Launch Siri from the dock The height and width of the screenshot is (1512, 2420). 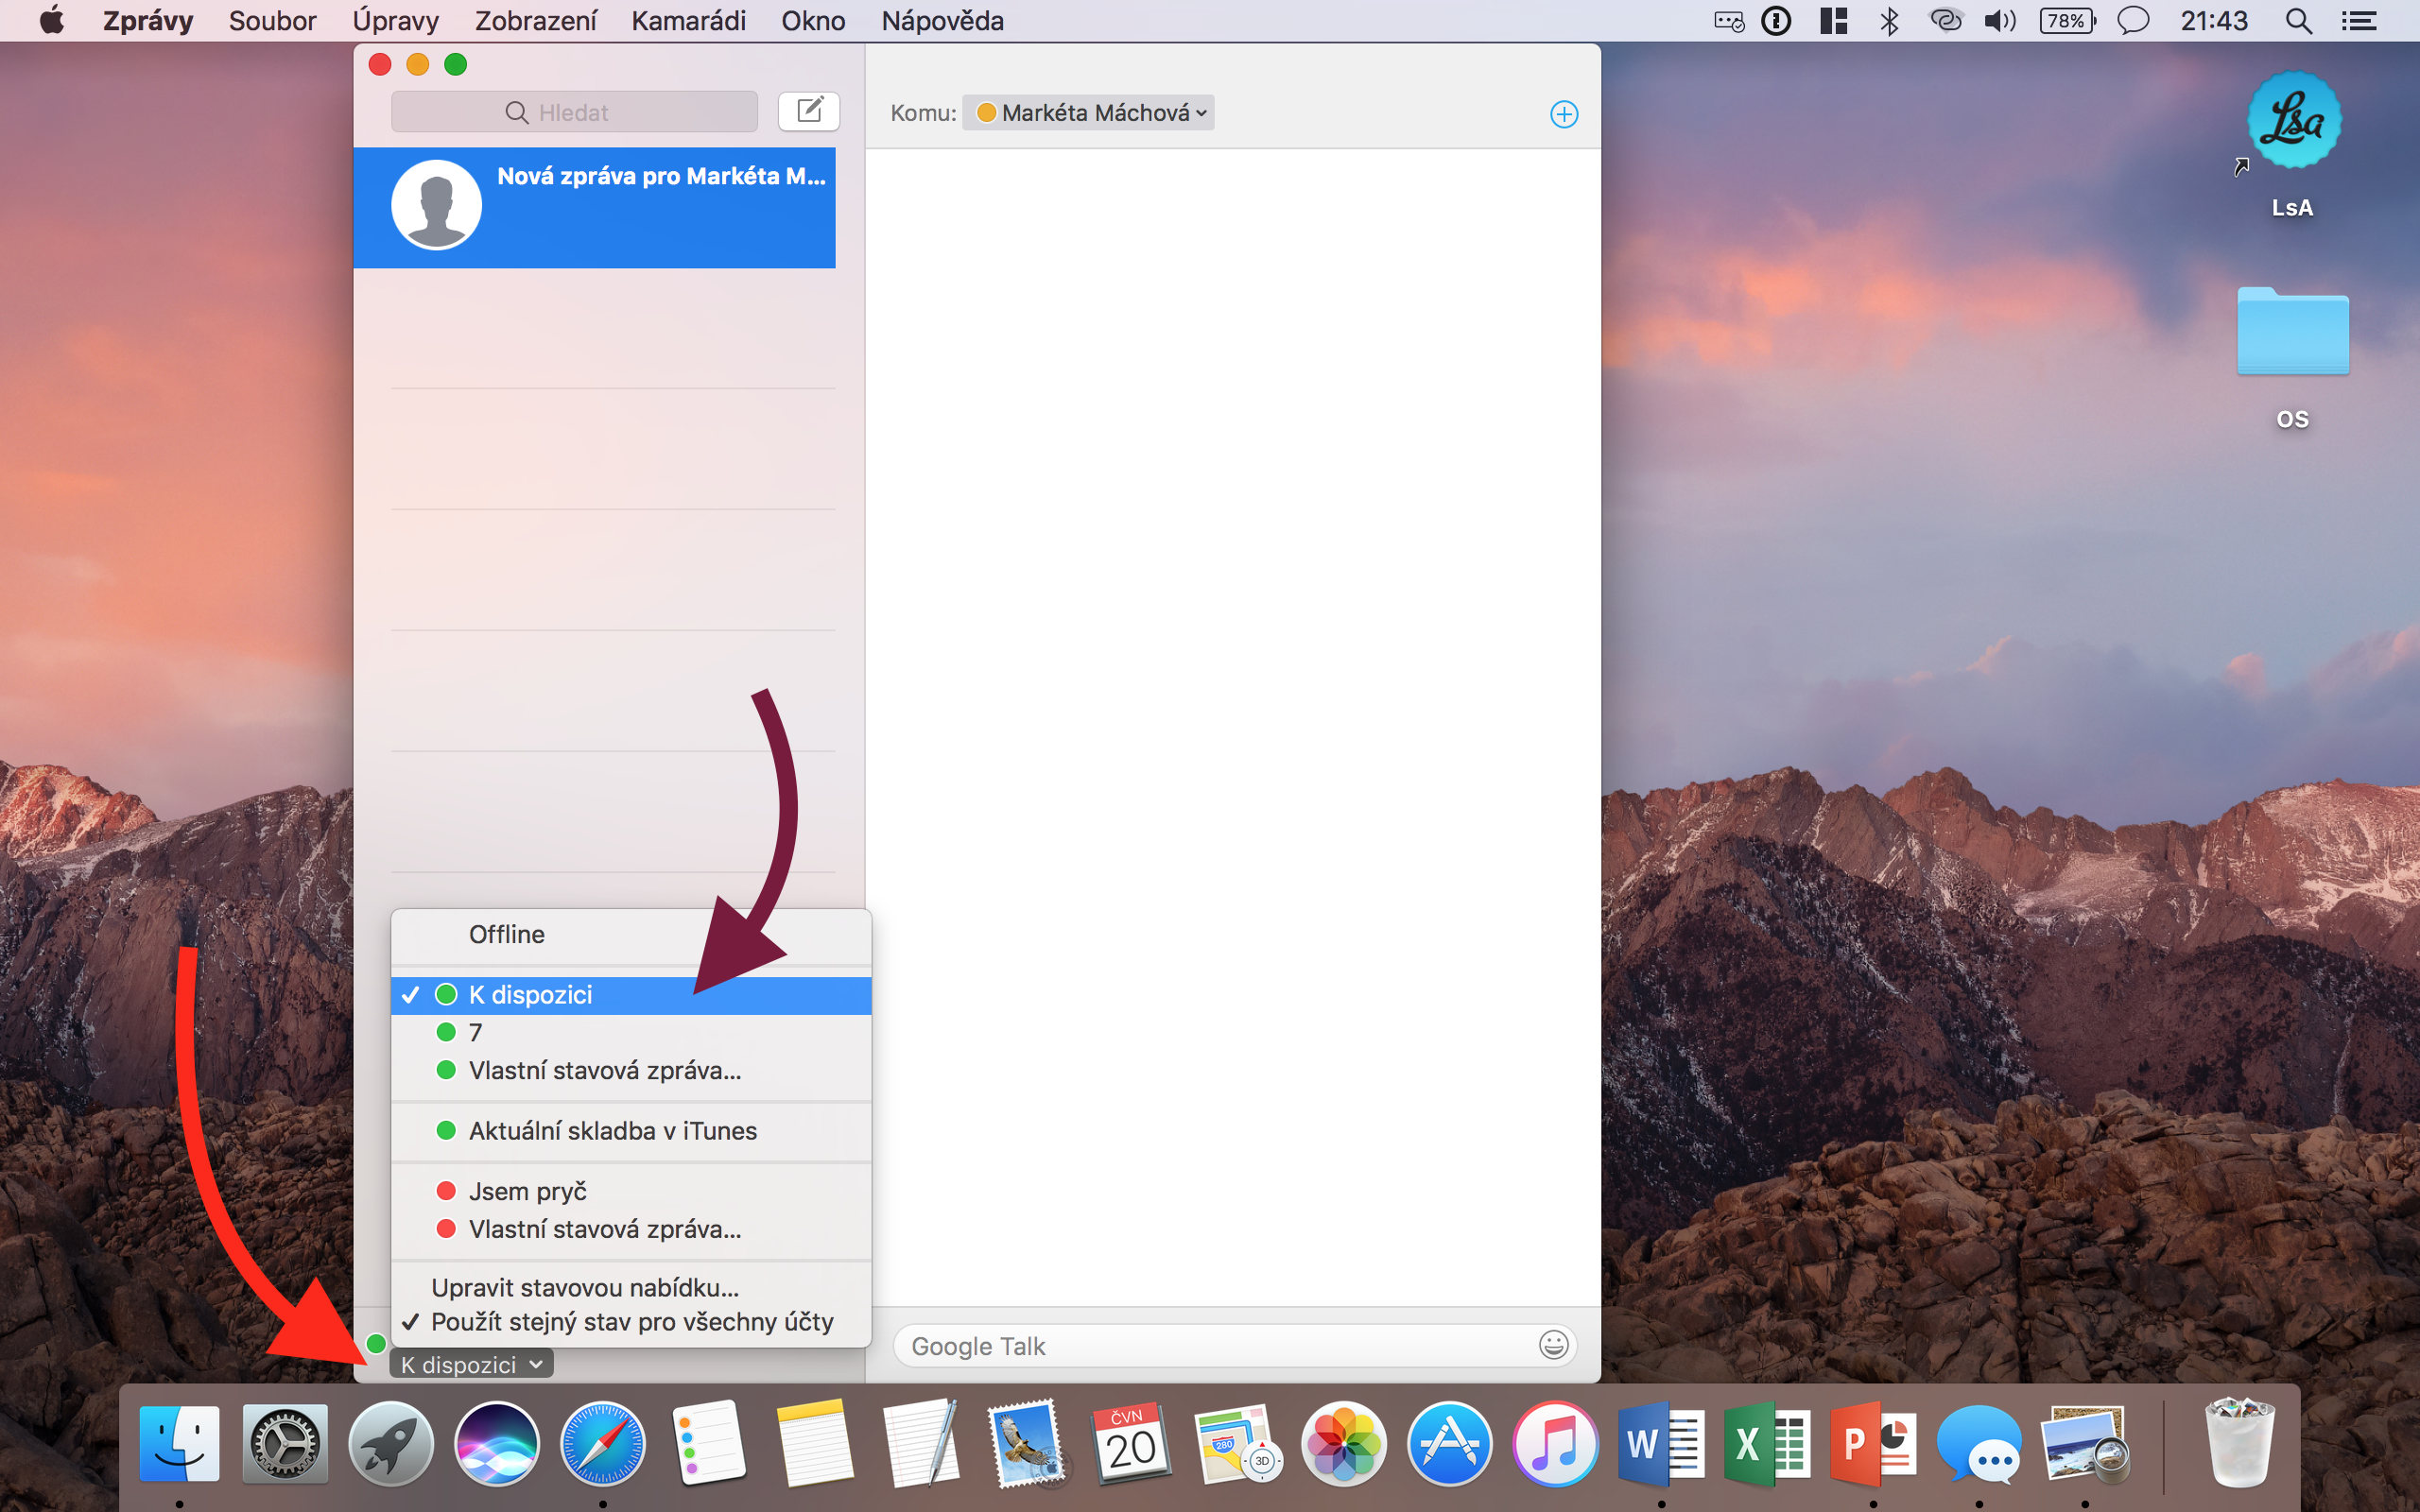(x=497, y=1445)
